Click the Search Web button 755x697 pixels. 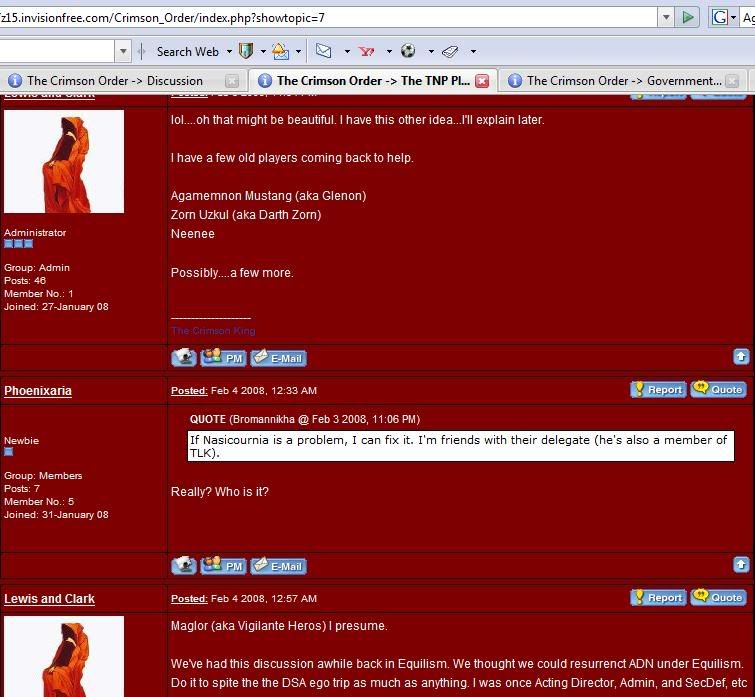(187, 52)
